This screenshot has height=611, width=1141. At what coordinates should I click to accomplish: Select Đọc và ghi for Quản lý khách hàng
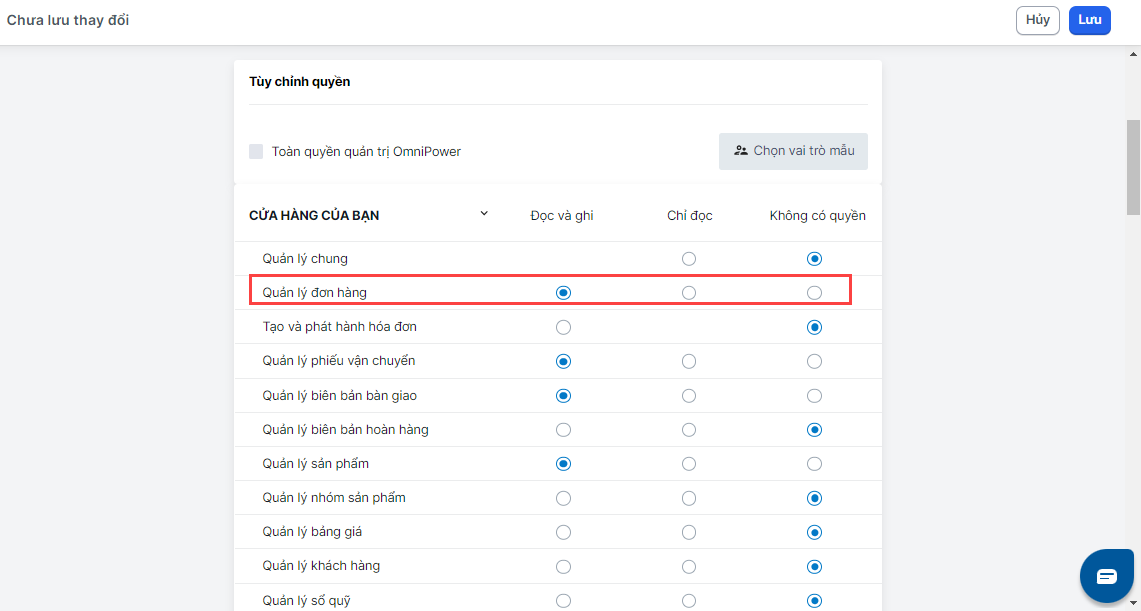click(x=563, y=567)
